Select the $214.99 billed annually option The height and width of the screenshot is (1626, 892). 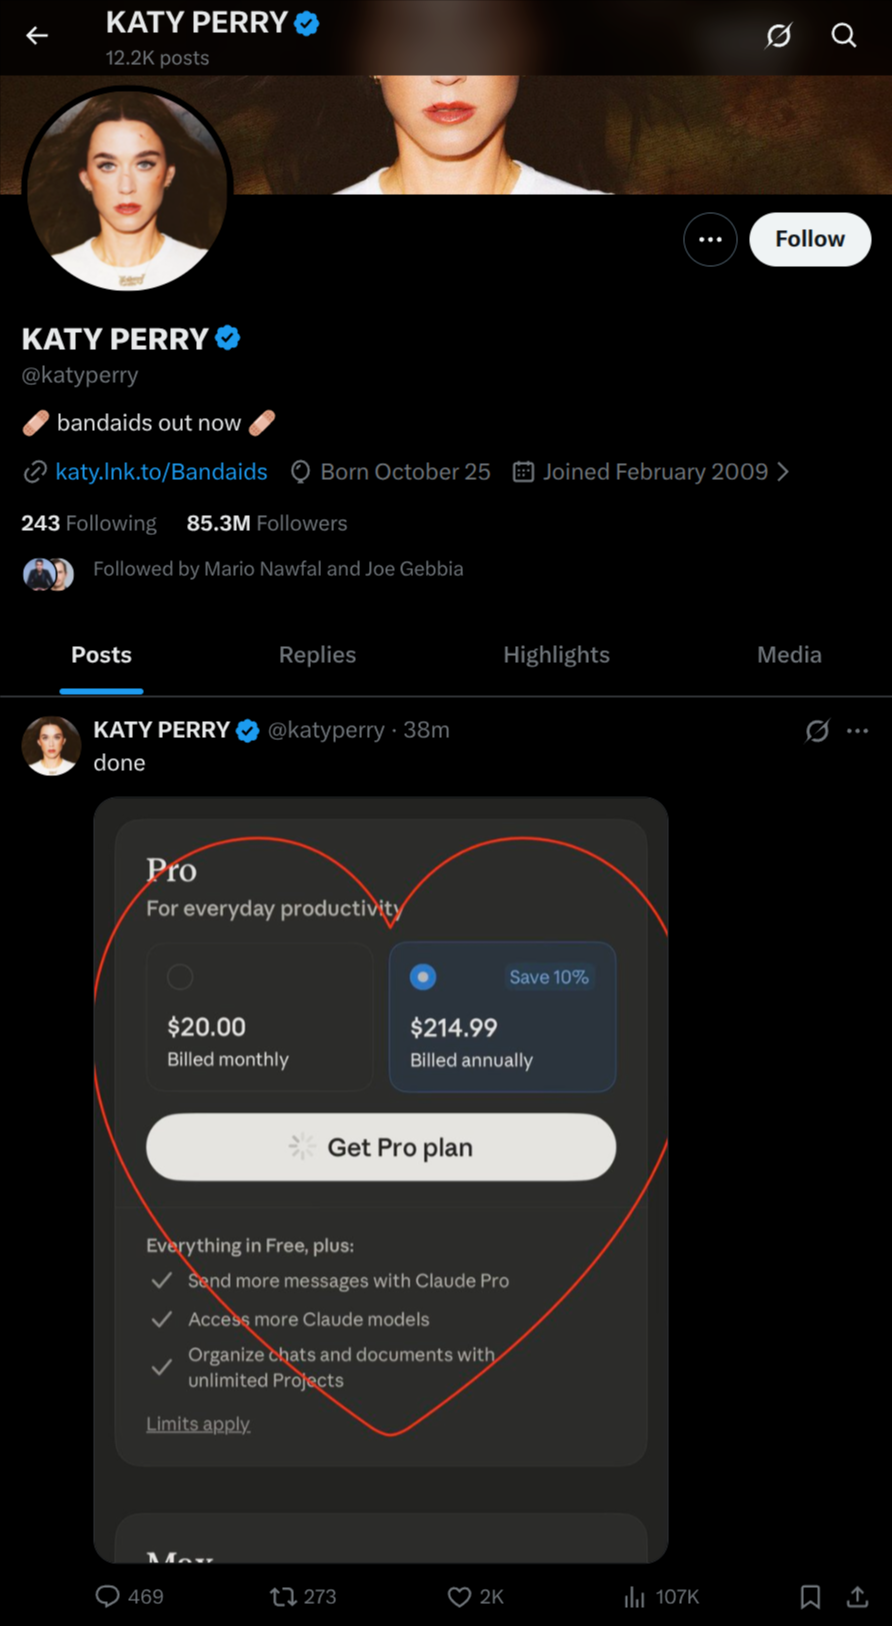coord(502,1016)
